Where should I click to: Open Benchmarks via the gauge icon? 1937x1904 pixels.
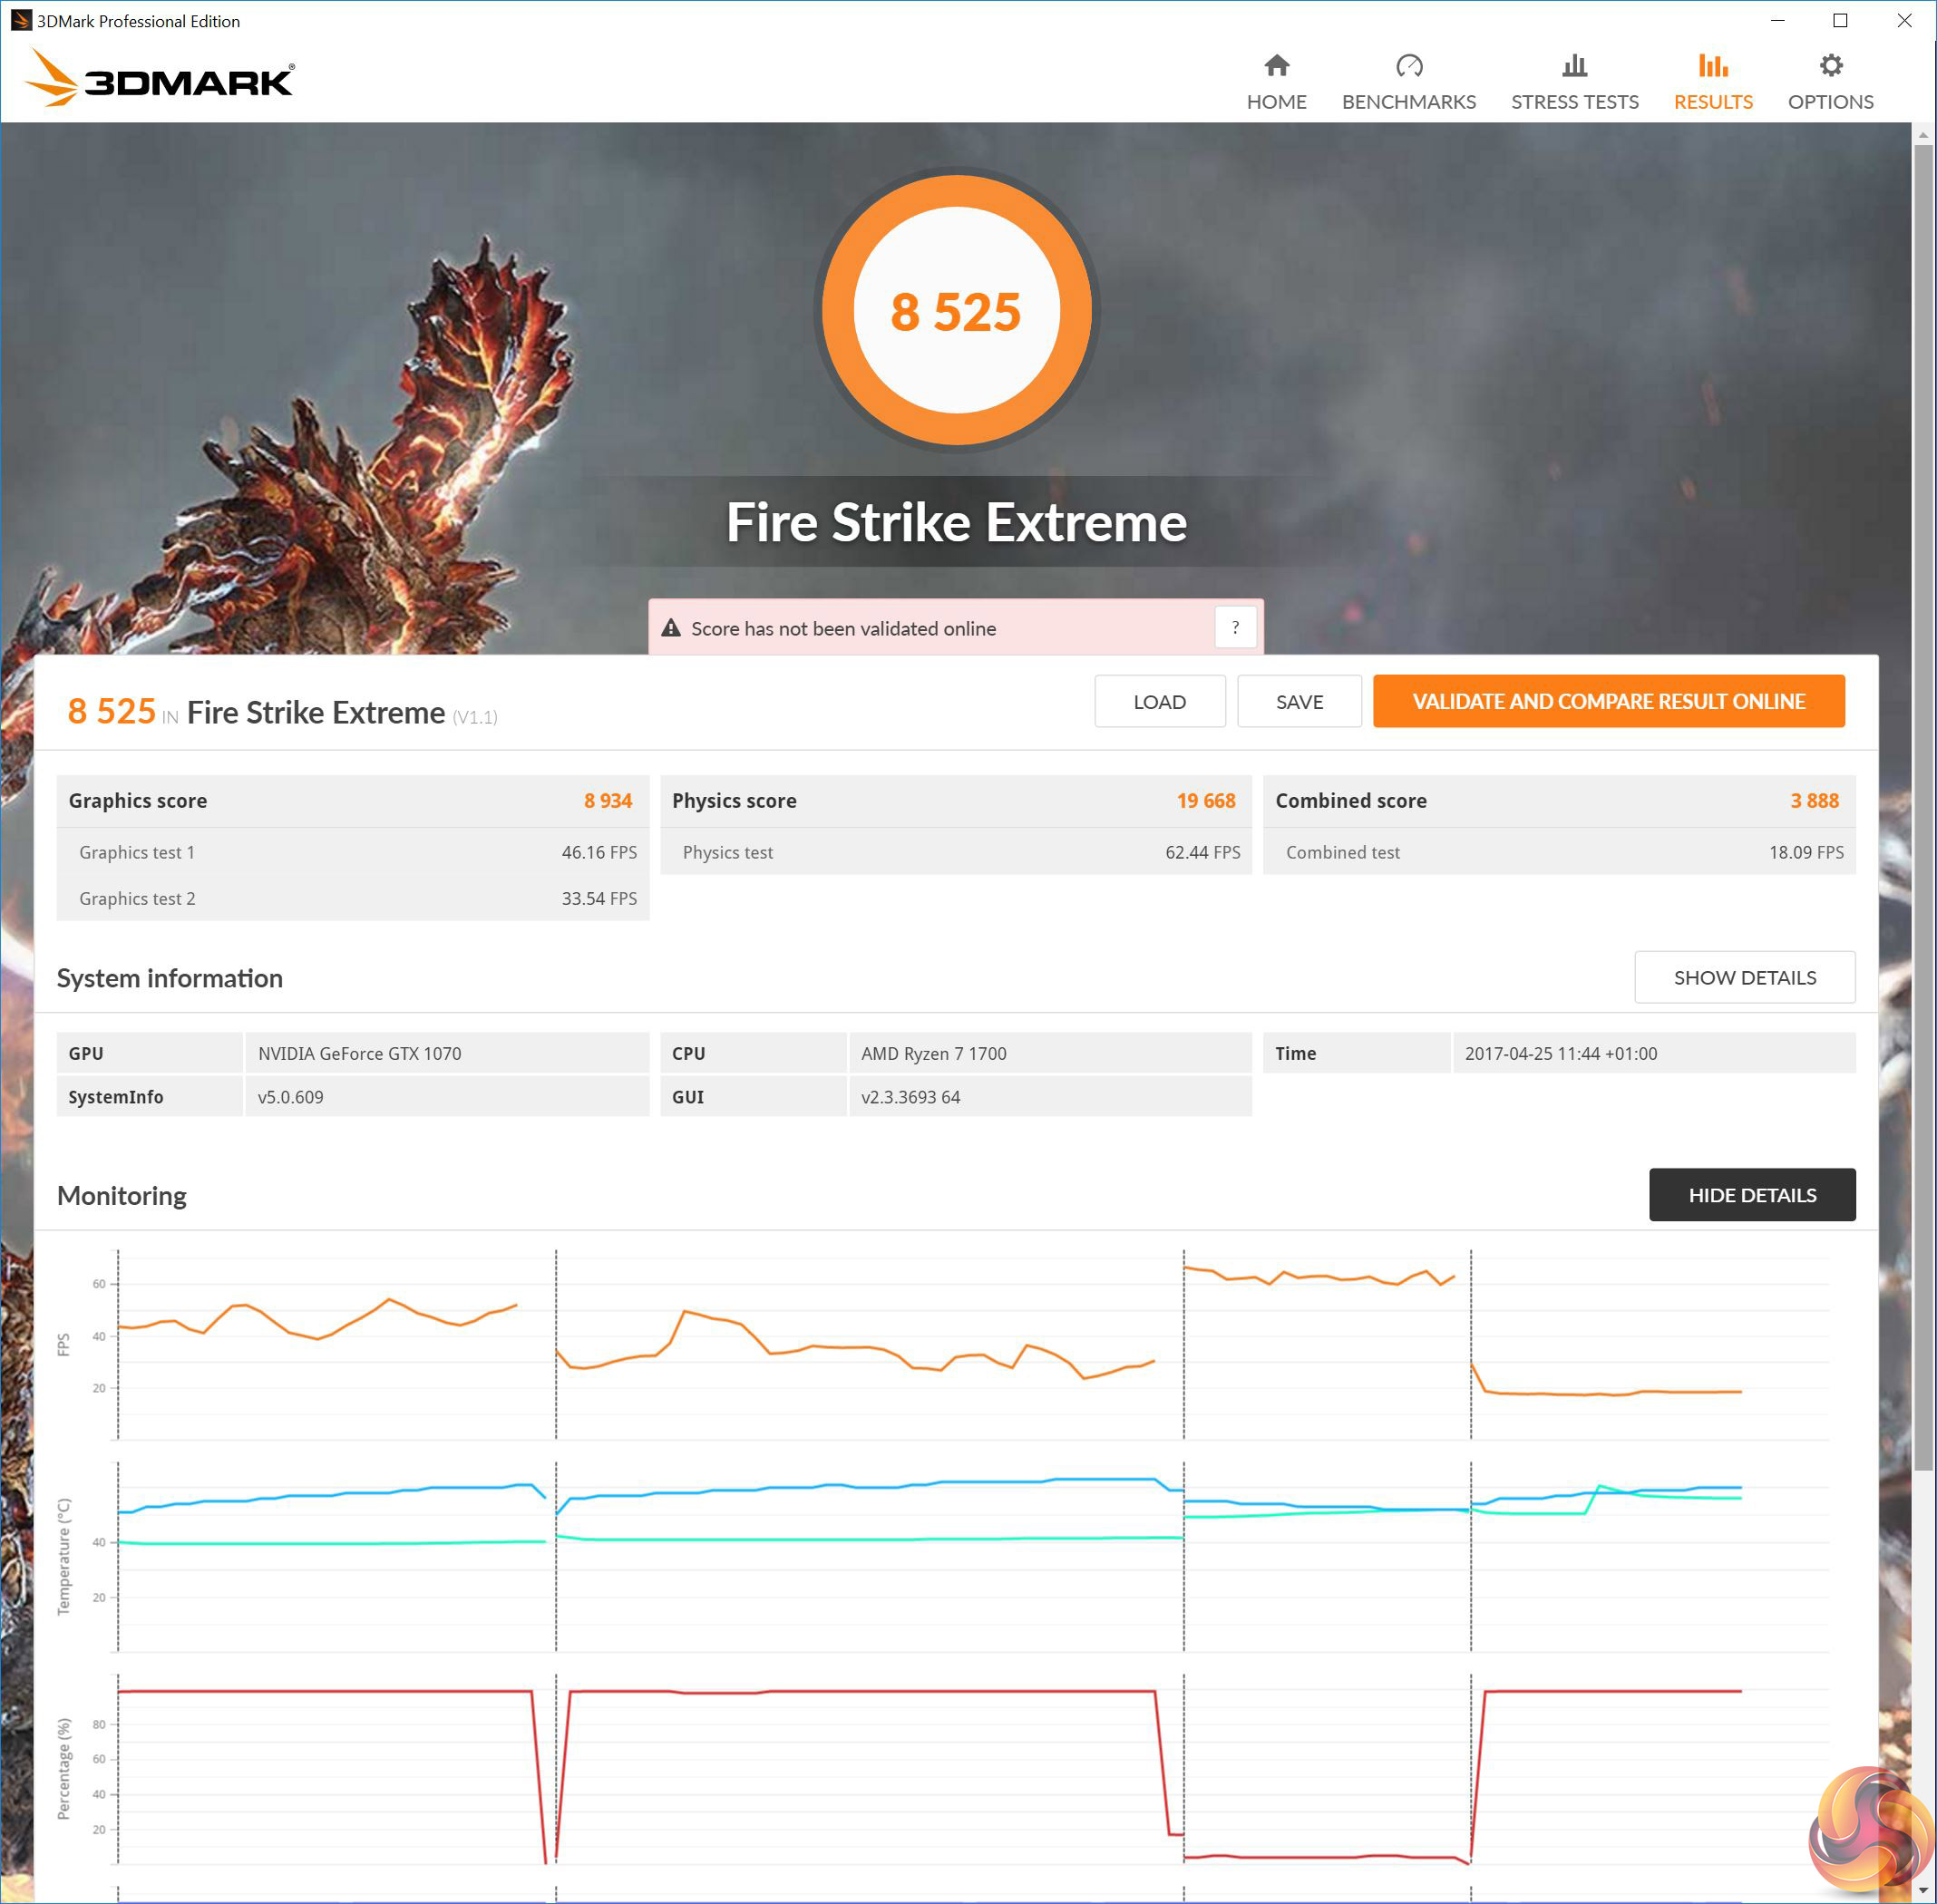coord(1408,66)
